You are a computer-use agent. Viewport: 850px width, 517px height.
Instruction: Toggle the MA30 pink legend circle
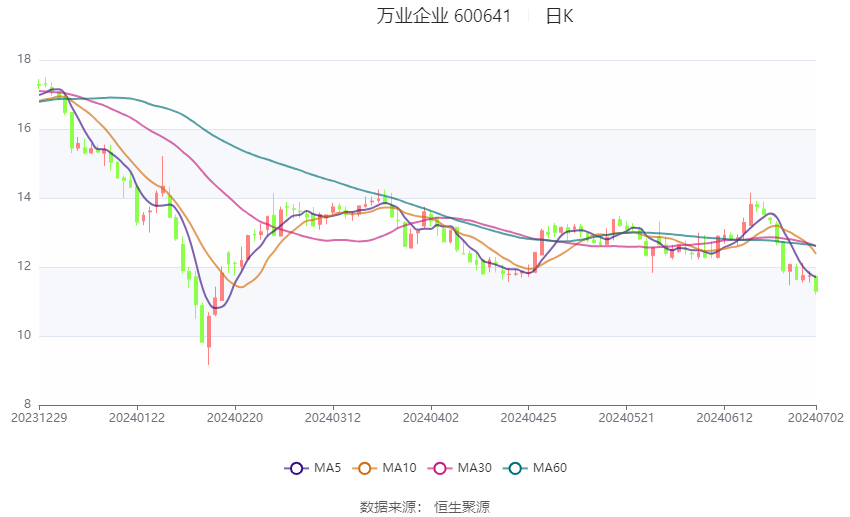pos(440,468)
